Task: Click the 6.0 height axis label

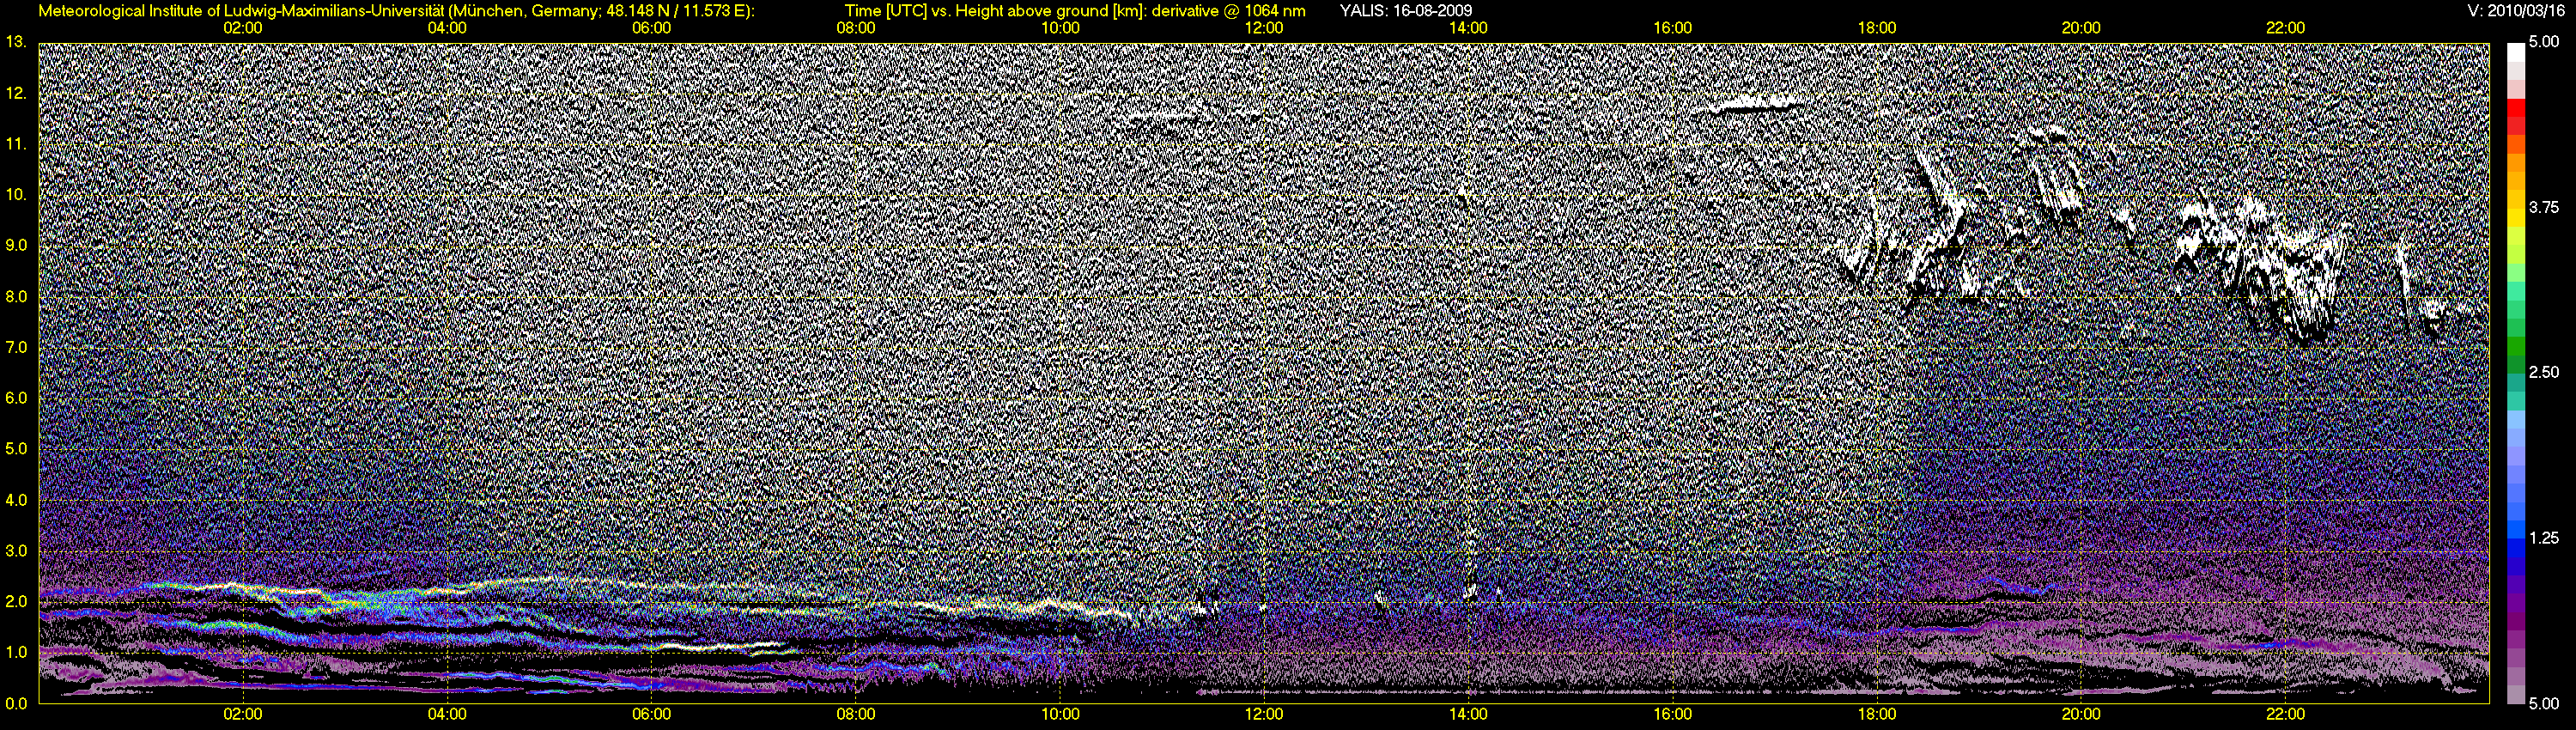Action: click(x=16, y=398)
